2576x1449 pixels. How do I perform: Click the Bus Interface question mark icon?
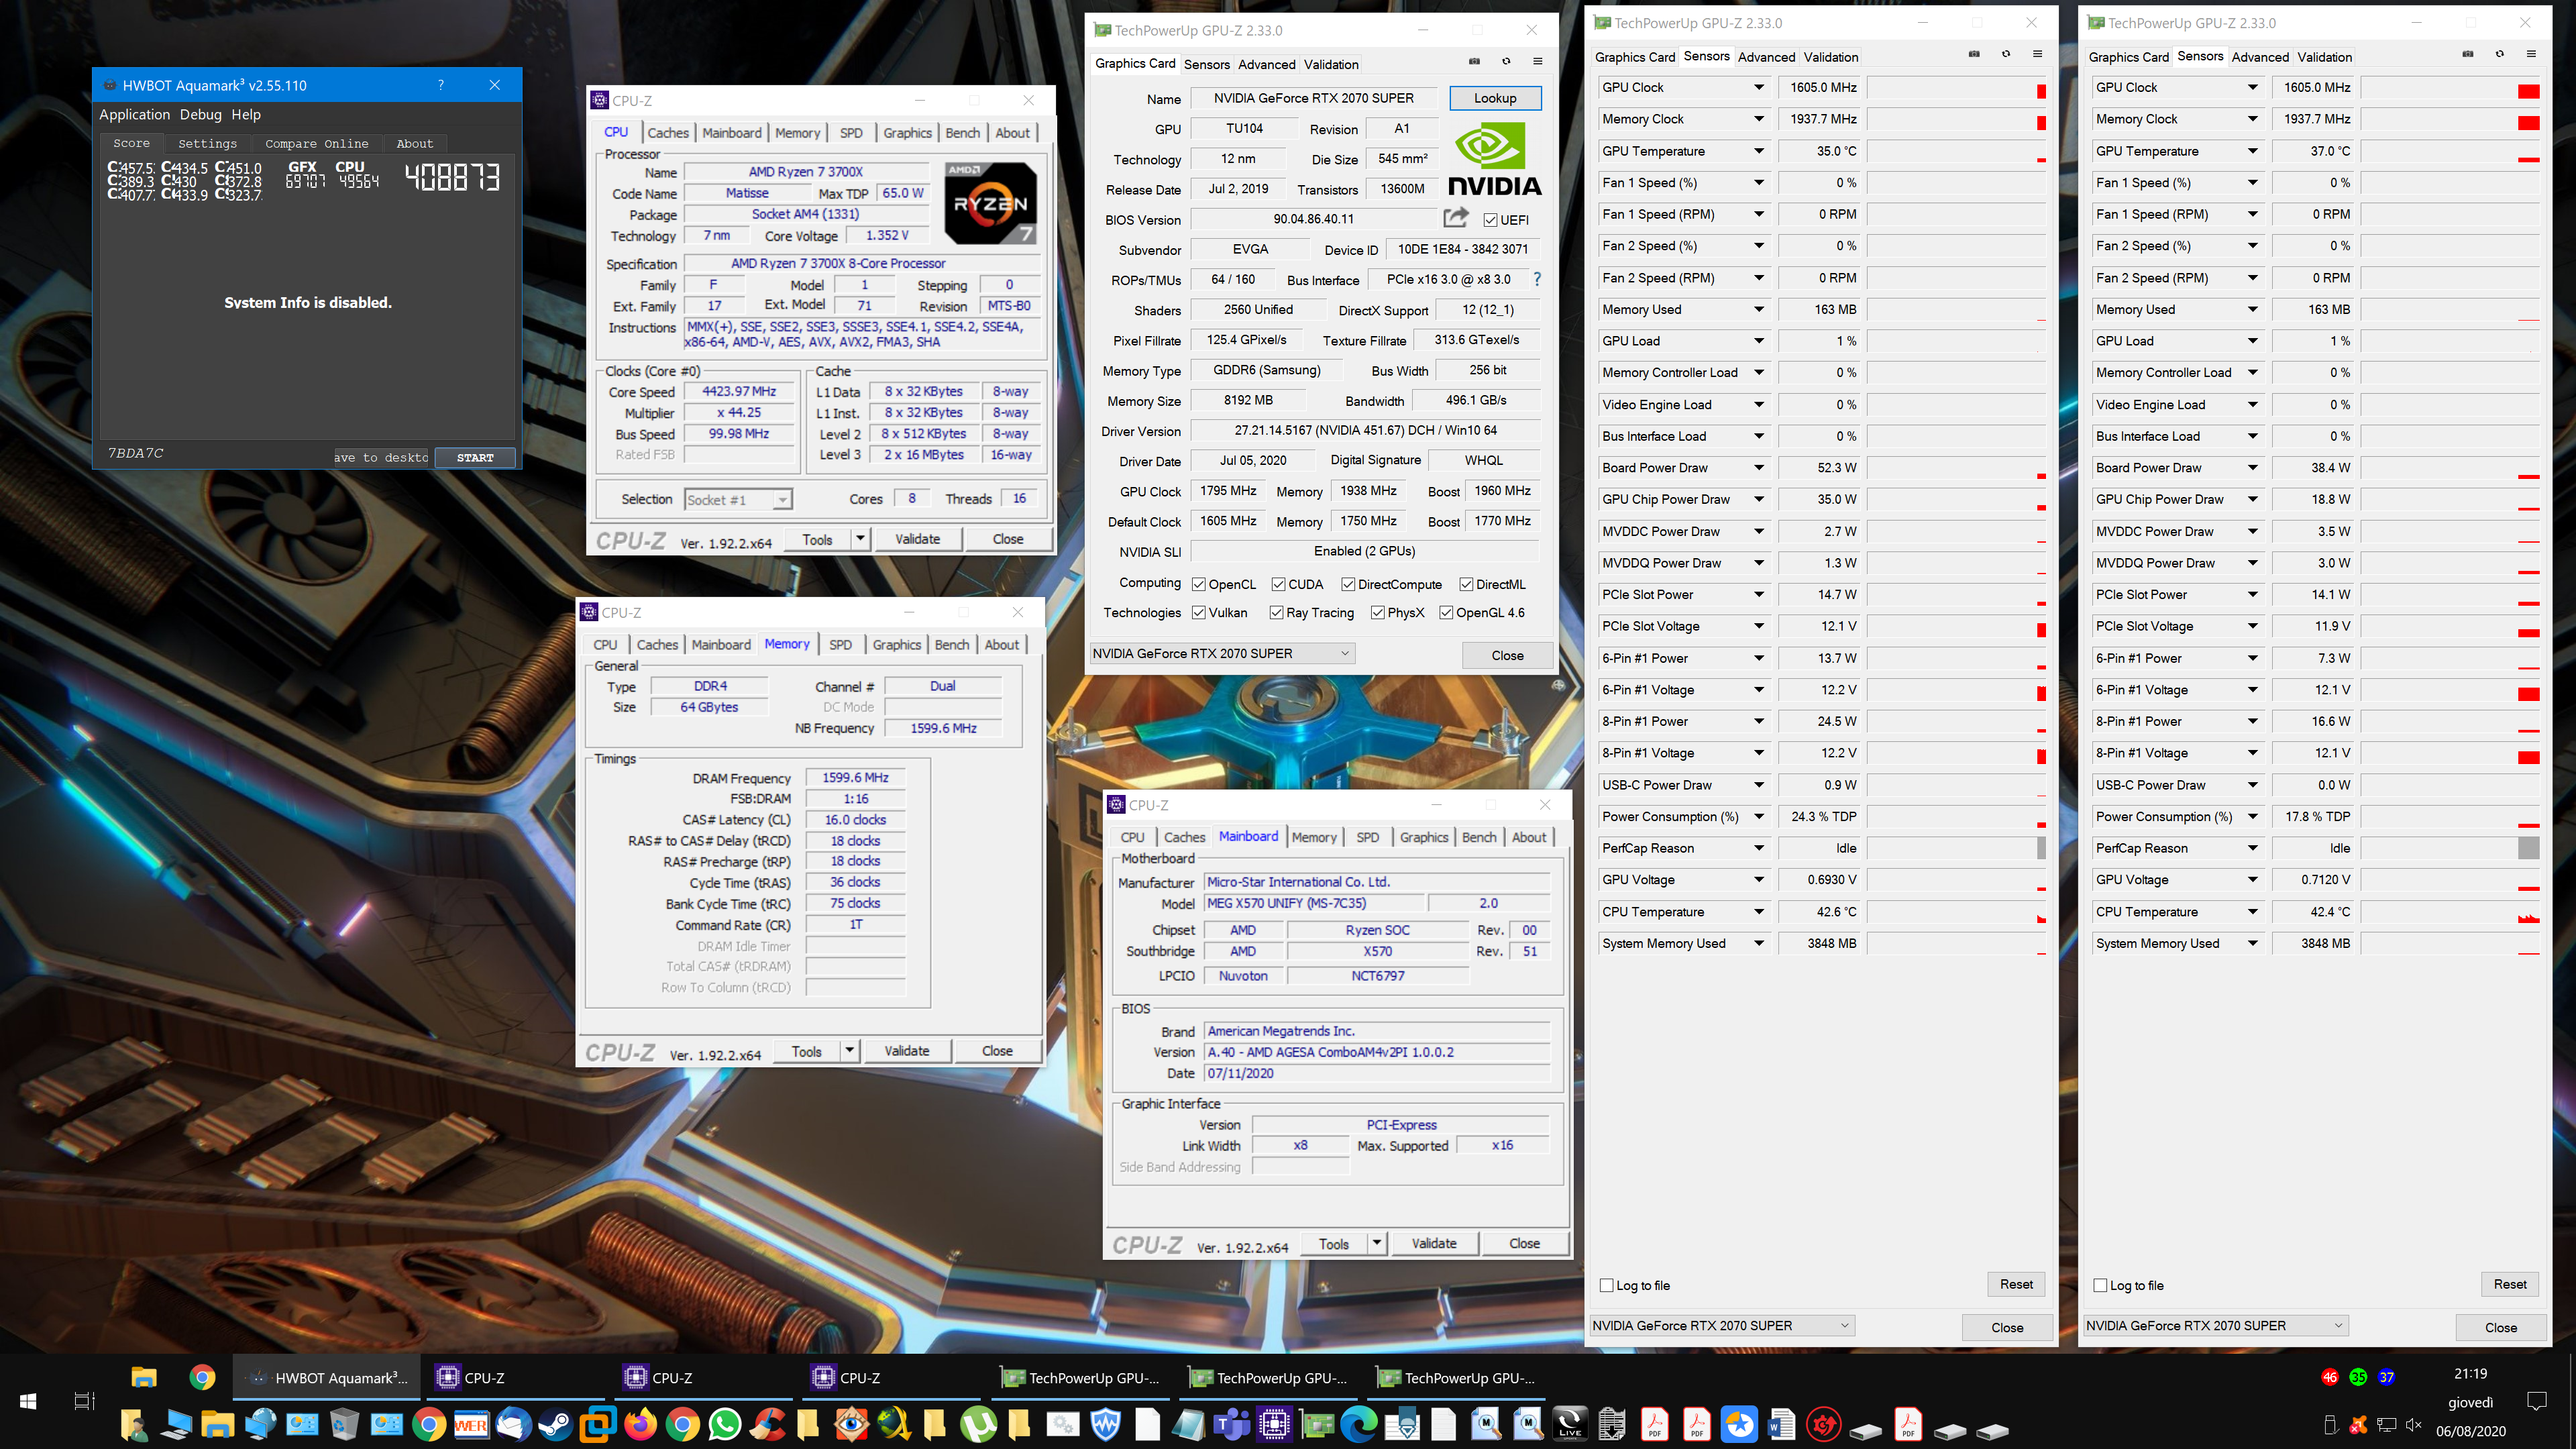click(x=1537, y=279)
